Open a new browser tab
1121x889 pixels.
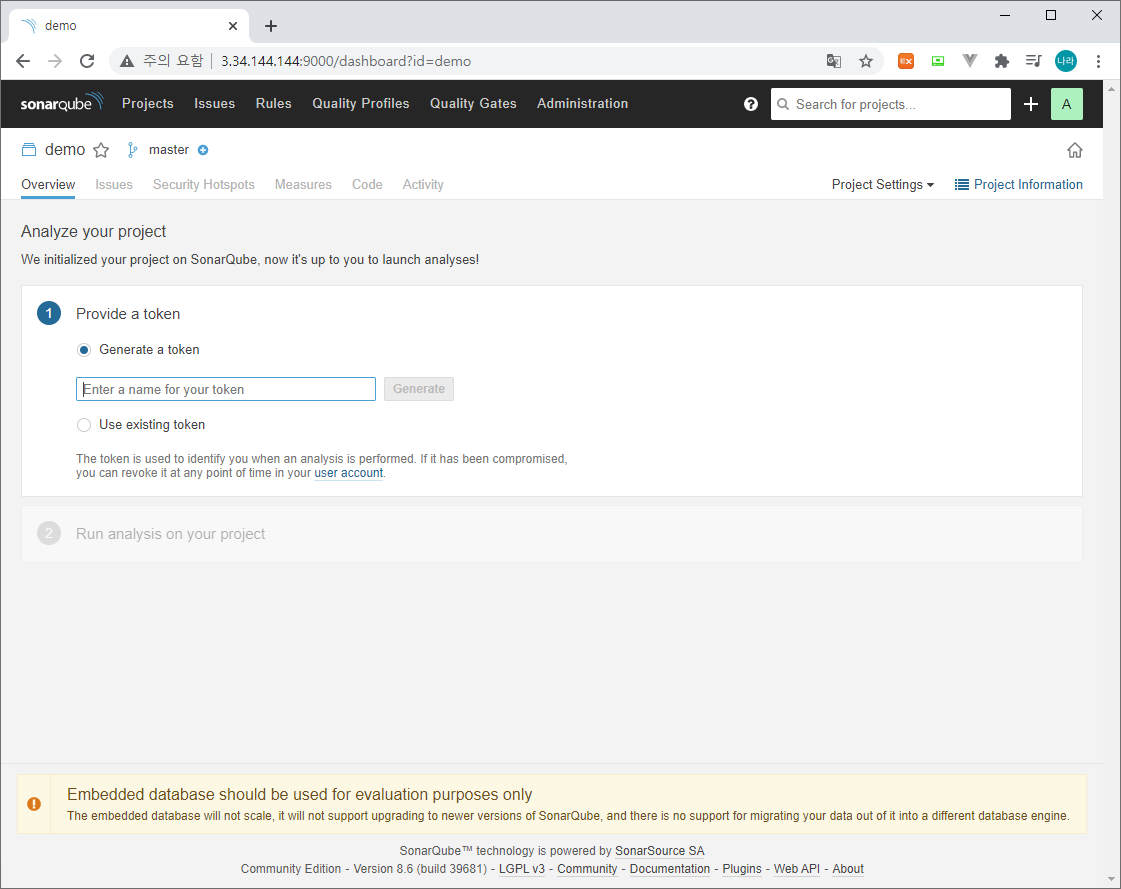pos(271,26)
